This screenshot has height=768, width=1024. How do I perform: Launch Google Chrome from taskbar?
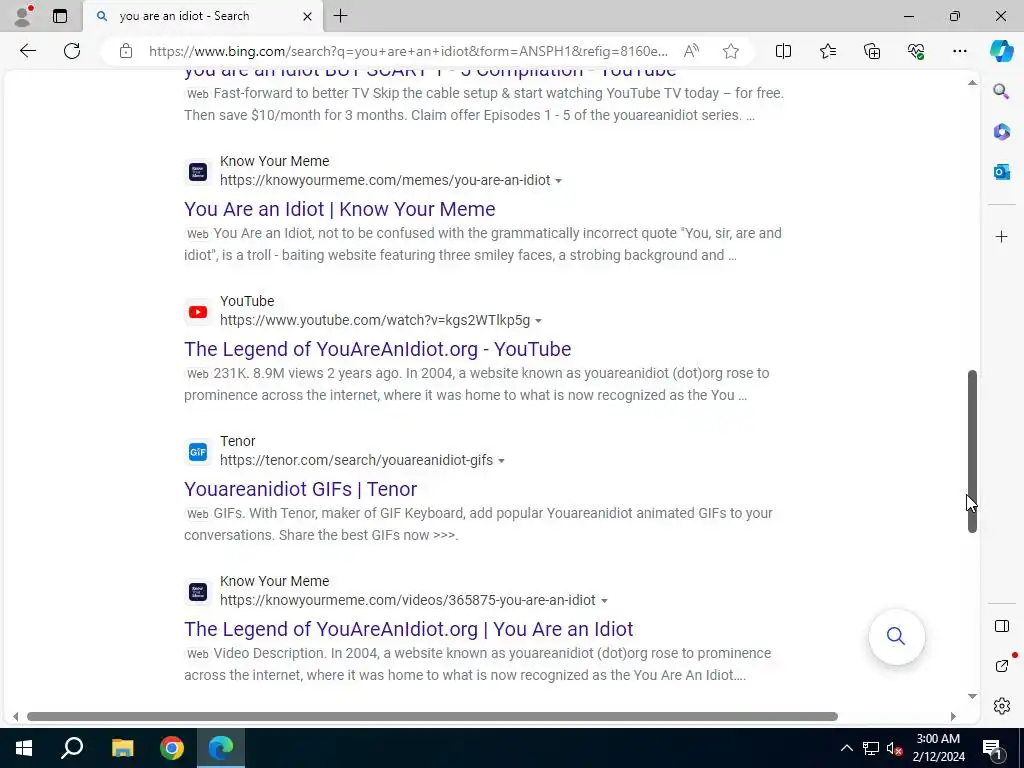172,748
